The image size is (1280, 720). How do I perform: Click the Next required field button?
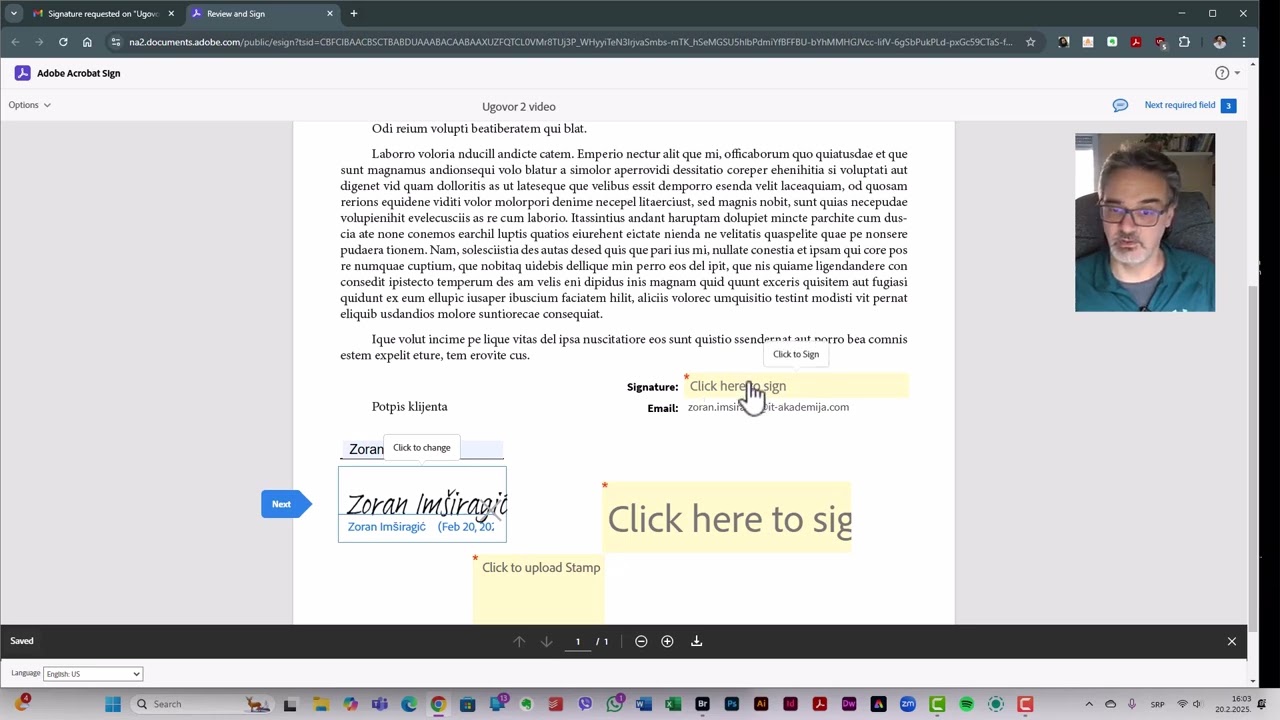[1181, 104]
